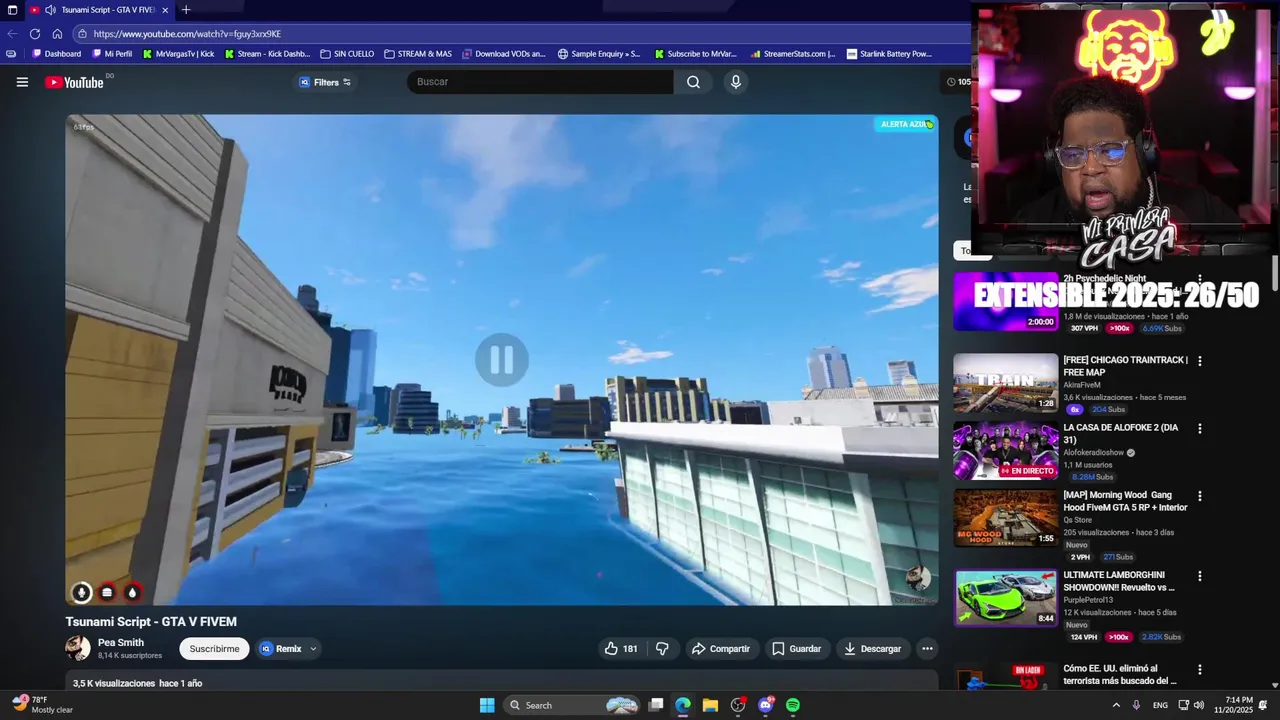Open a new browser tab

point(185,10)
